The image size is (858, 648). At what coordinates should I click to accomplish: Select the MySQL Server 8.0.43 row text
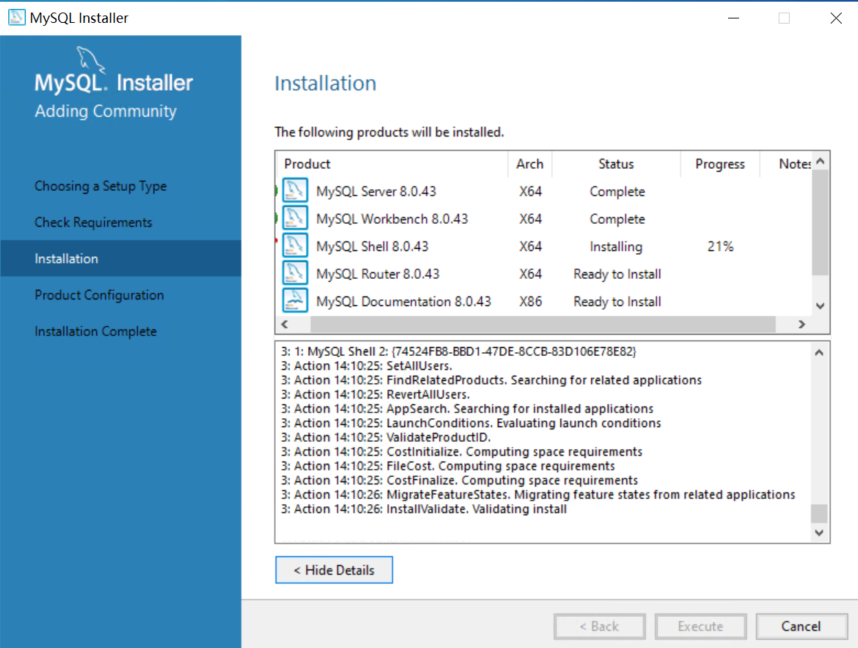point(376,192)
